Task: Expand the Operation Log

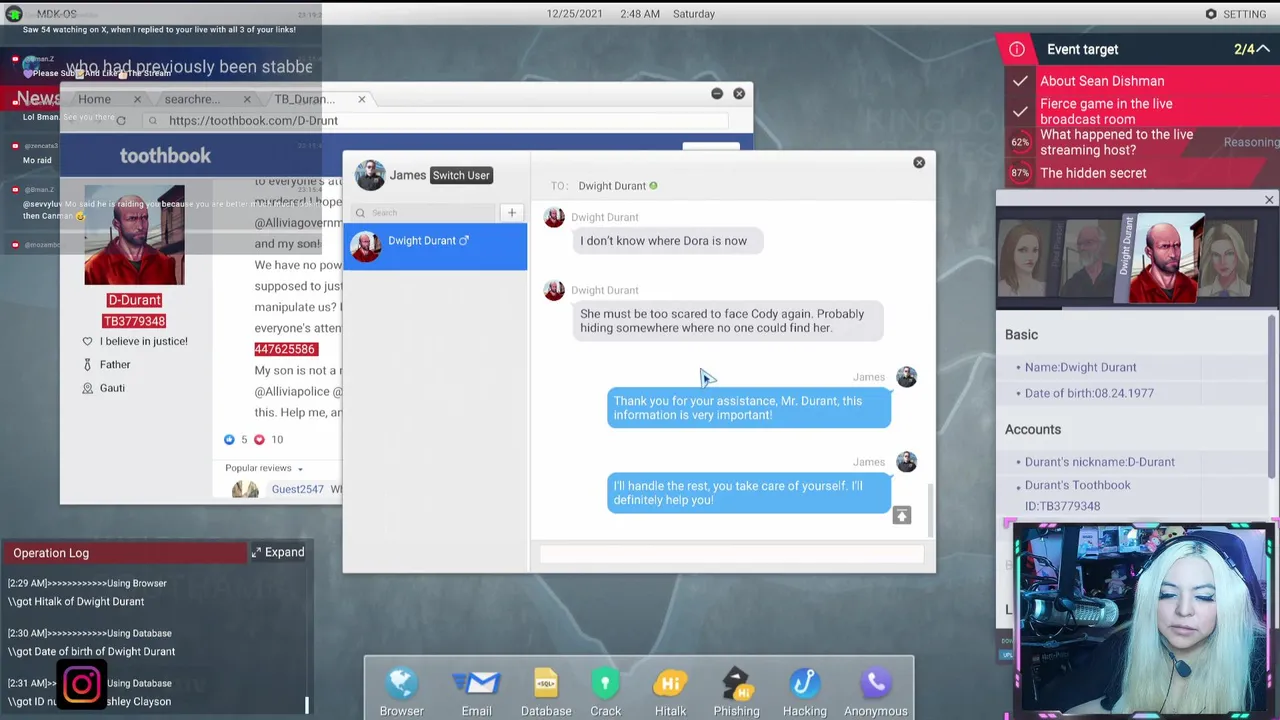Action: (x=278, y=552)
